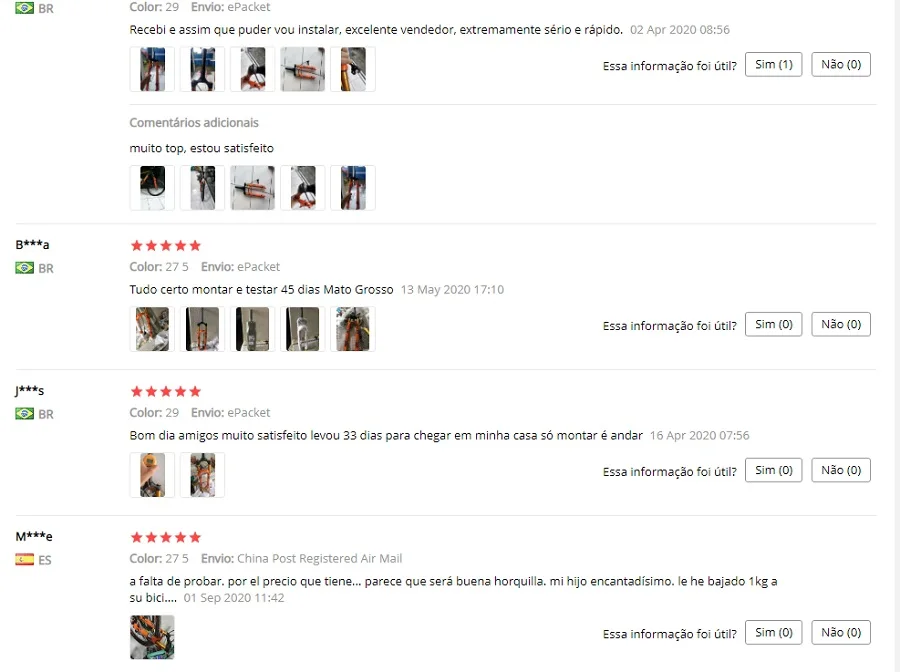Click the five-star rating on M***e's review
This screenshot has width=900, height=672.
[166, 537]
